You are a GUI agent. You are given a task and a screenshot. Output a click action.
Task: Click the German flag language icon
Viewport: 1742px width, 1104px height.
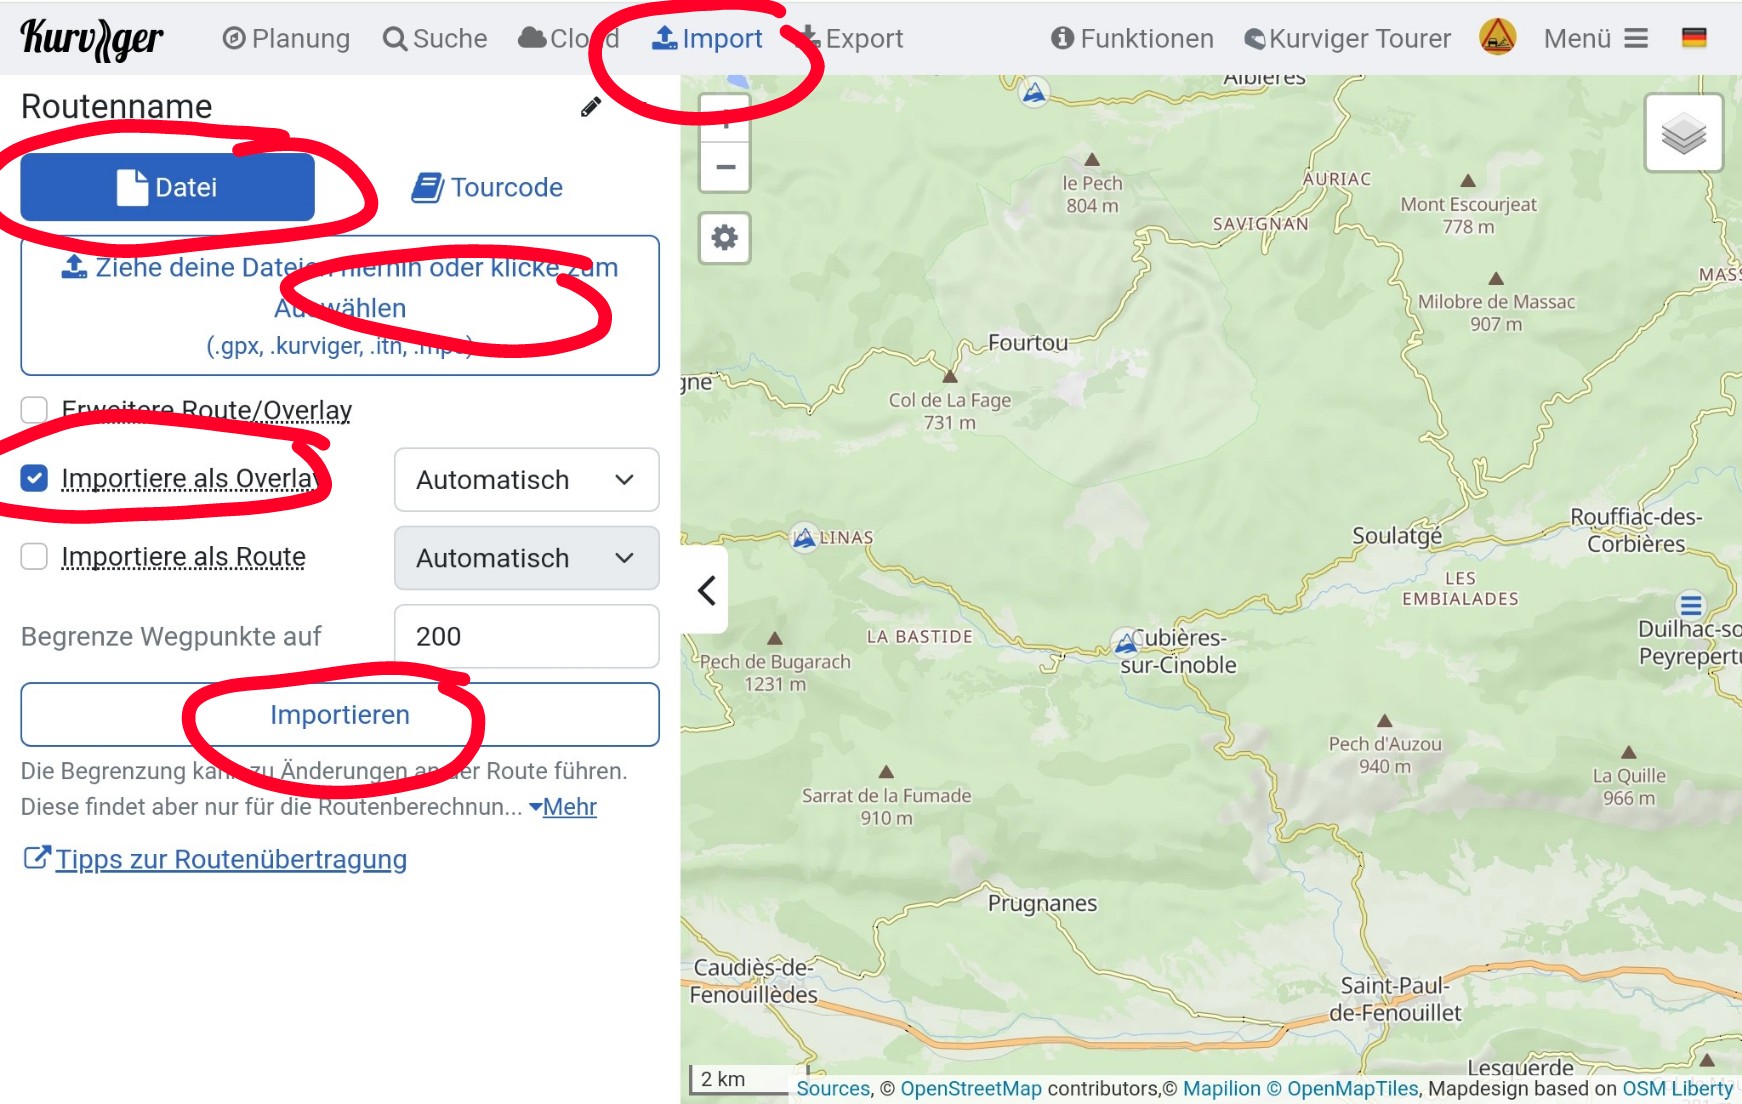(1693, 39)
